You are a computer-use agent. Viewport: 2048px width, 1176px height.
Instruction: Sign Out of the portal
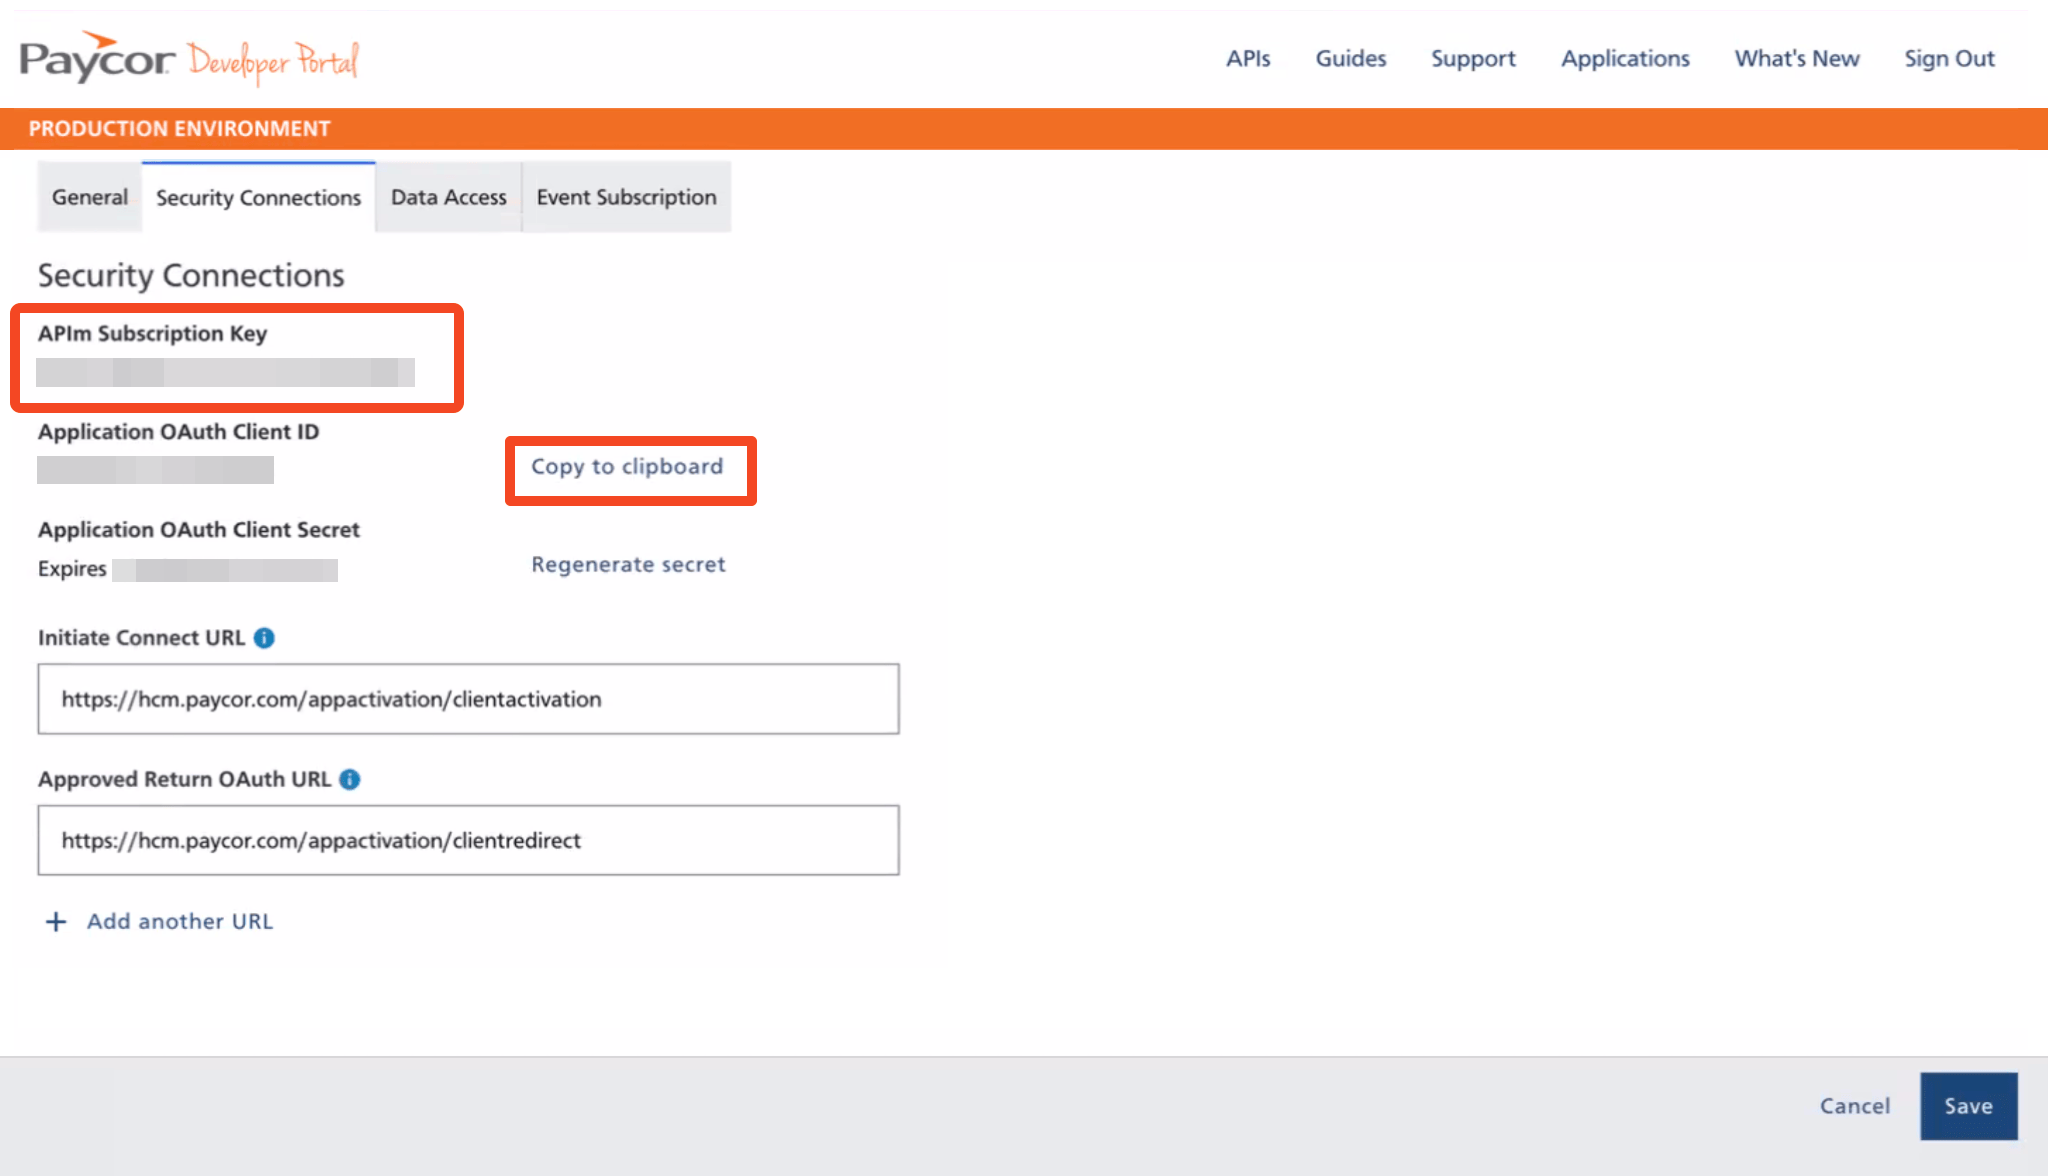pyautogui.click(x=1949, y=59)
